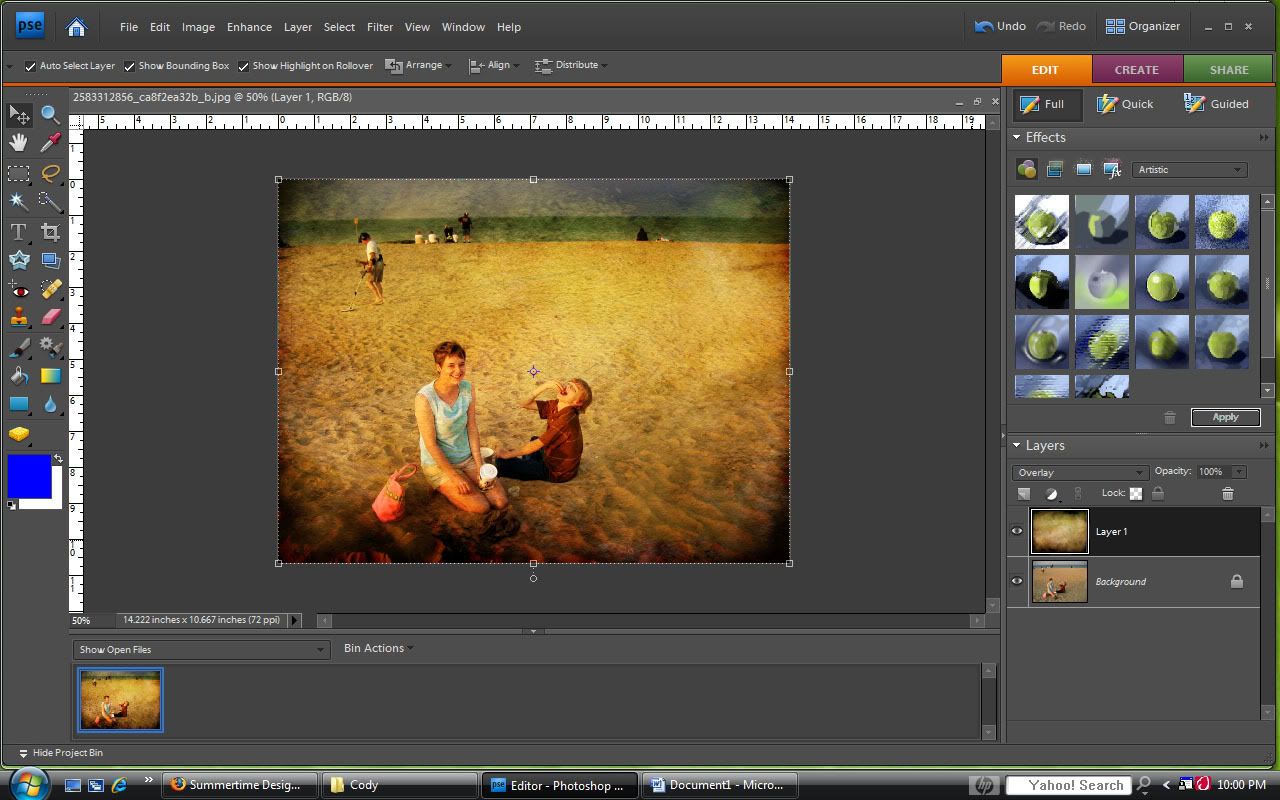This screenshot has height=800, width=1280.
Task: Delete Layer 1 with the Layers trash icon
Action: (1228, 493)
